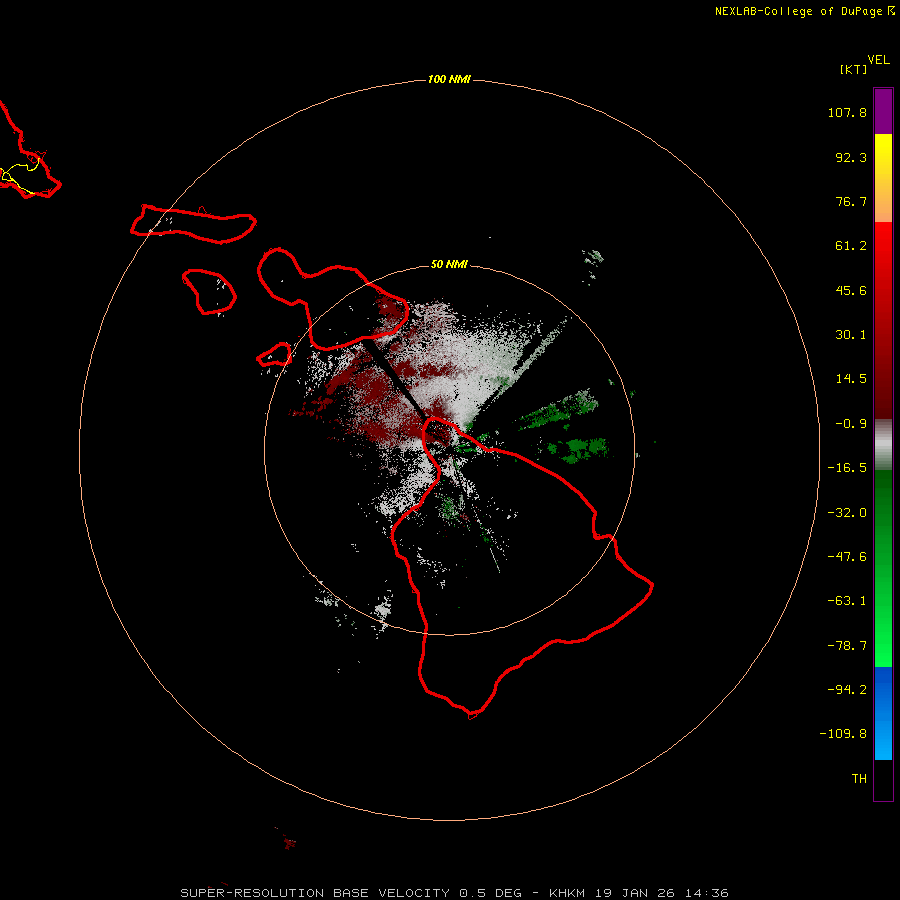Click the TH threshold label
This screenshot has height=900, width=900.
pos(859,779)
